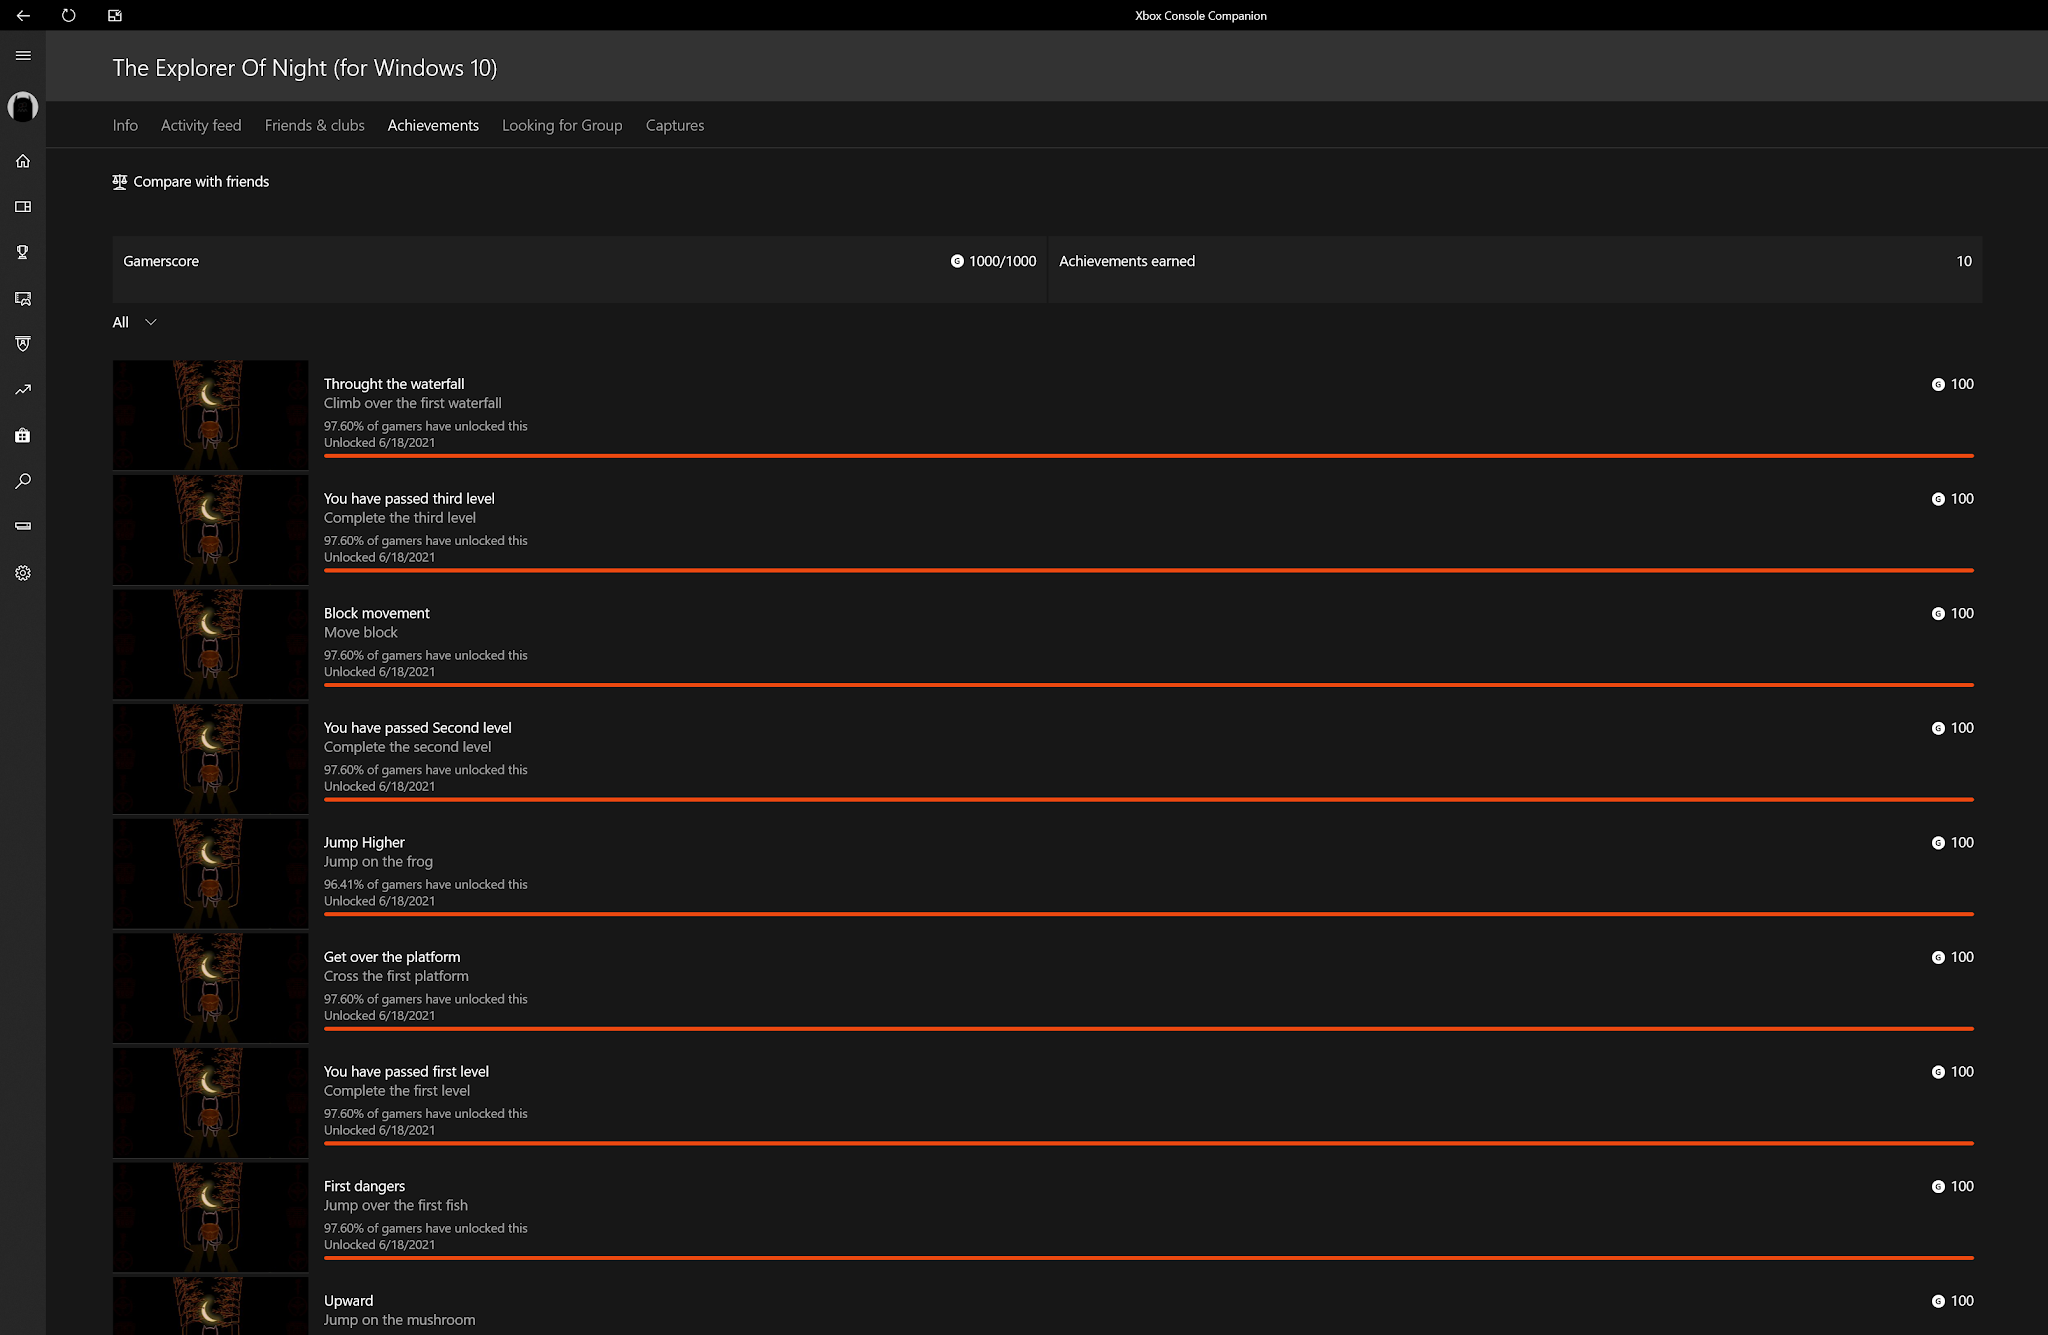Go back with the back arrow
This screenshot has width=2048, height=1335.
click(23, 16)
